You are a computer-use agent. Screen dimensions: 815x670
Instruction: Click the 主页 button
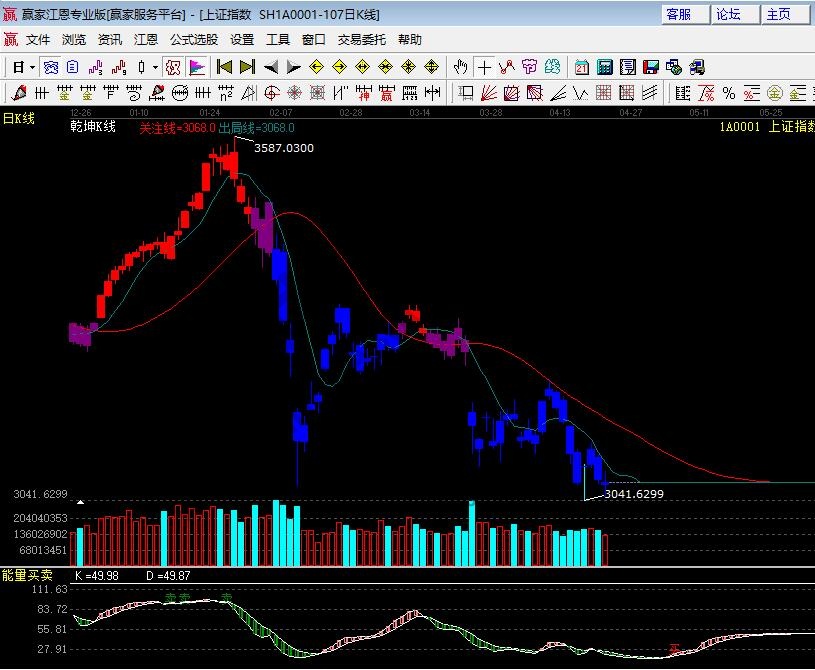coord(778,14)
